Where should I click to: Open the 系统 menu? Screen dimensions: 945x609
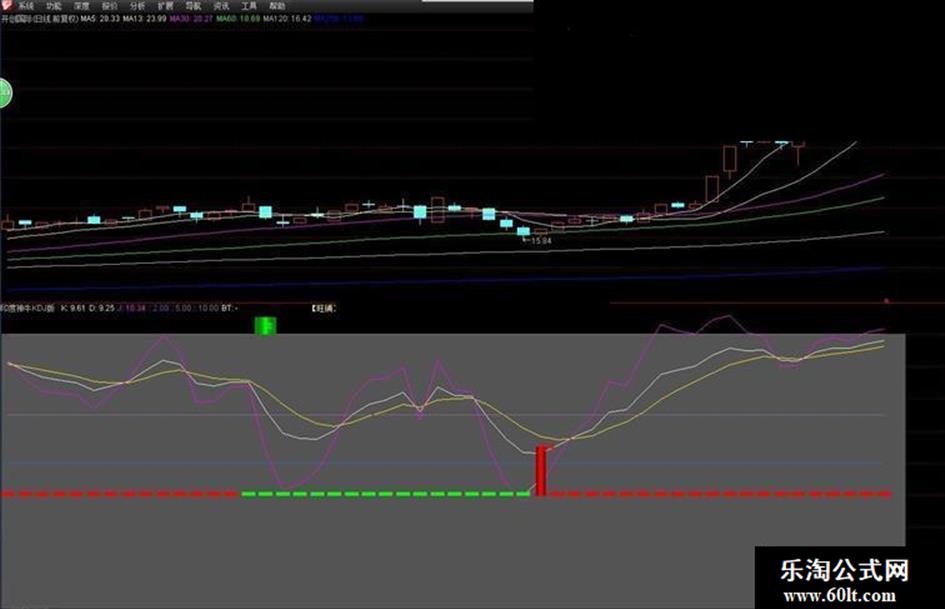[x=26, y=6]
